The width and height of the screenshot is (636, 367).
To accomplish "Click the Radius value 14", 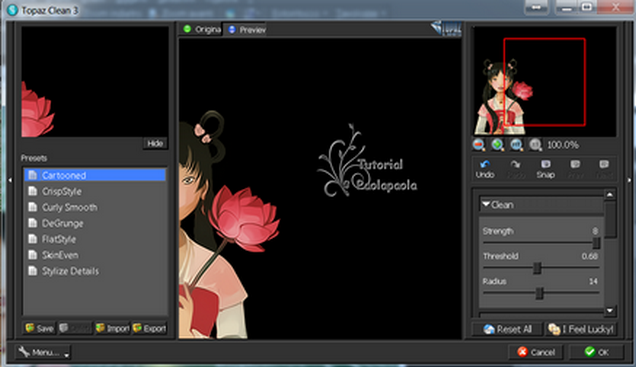I will coord(593,281).
